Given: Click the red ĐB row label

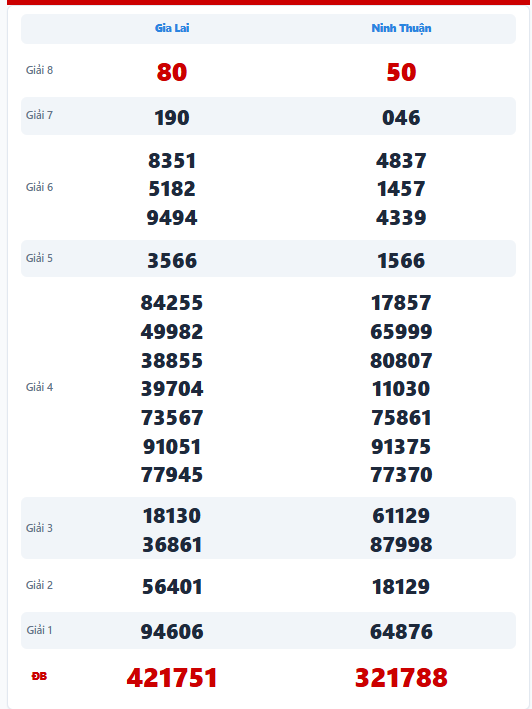Looking at the screenshot, I should pos(39,676).
